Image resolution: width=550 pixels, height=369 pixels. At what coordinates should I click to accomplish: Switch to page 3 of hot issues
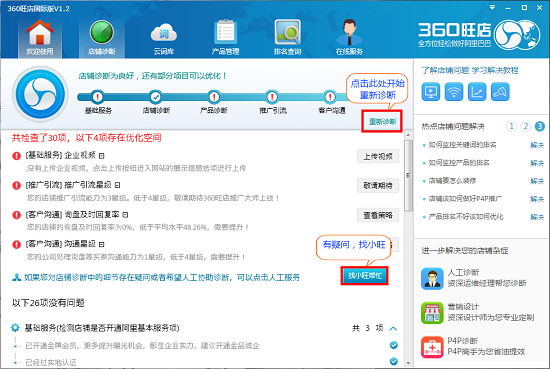[x=540, y=126]
